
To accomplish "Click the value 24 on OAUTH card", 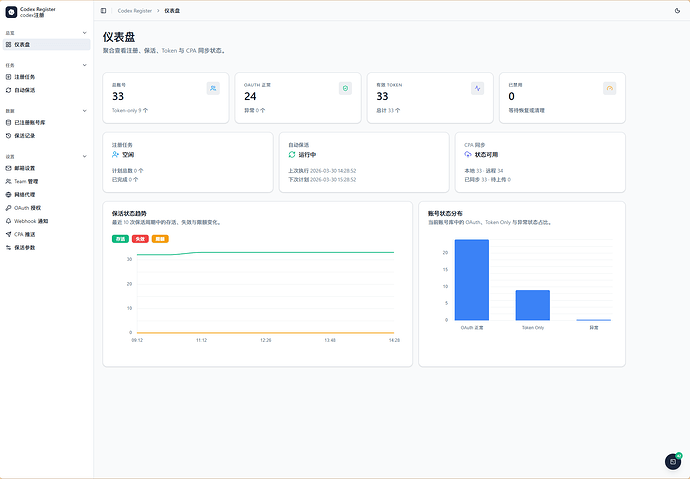I will point(250,96).
